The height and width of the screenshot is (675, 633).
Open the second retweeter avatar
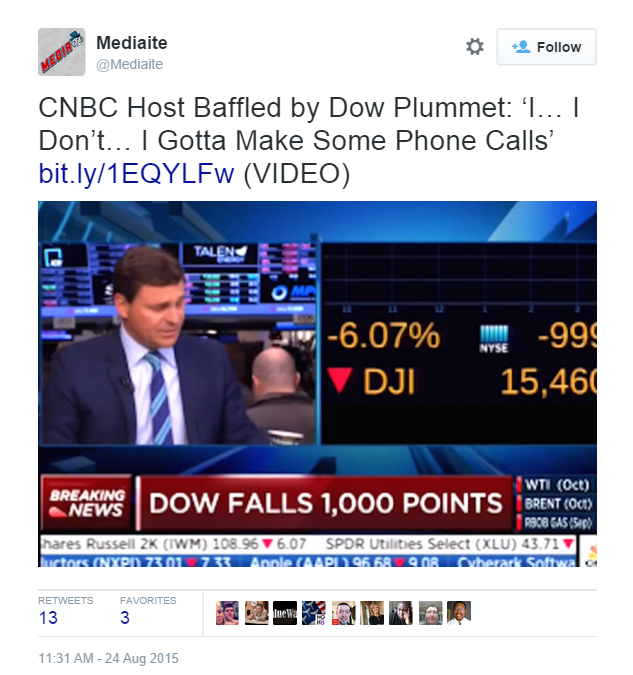click(x=256, y=613)
